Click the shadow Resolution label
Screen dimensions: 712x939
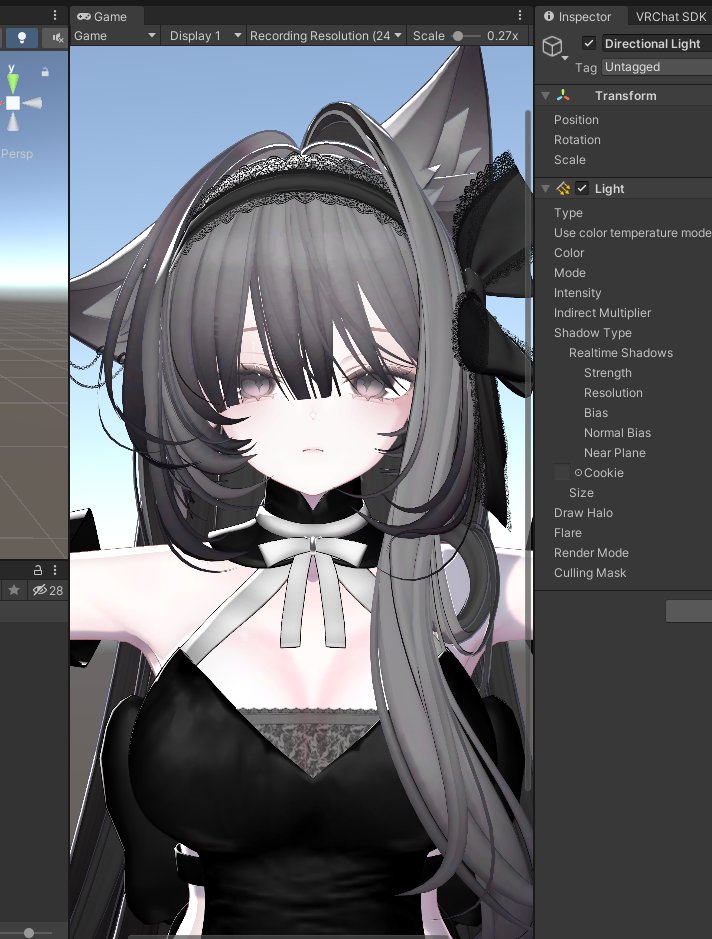click(x=613, y=393)
